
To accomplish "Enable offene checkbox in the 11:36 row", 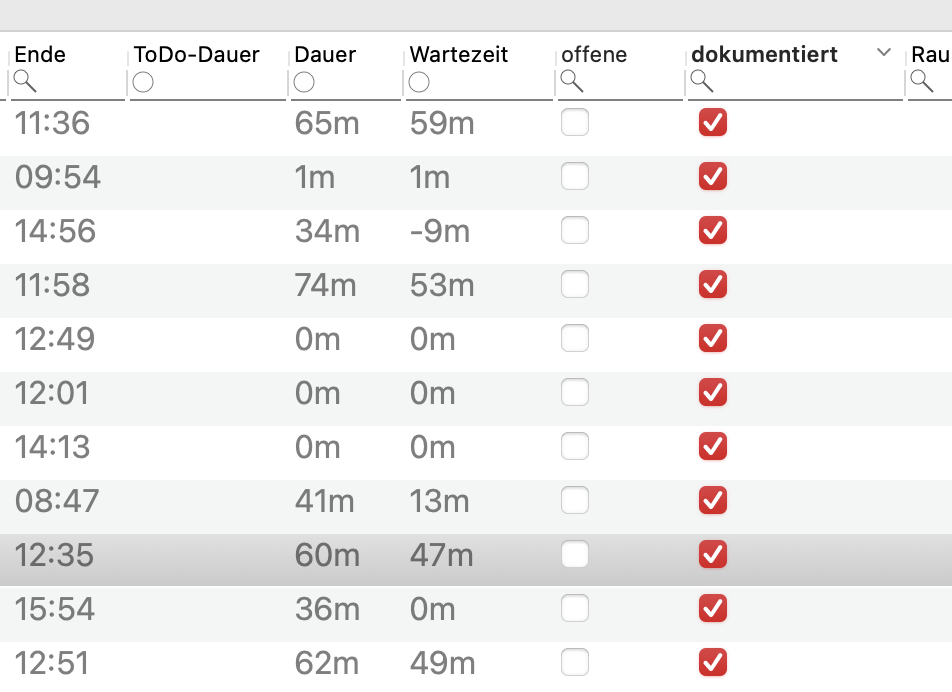I will [575, 122].
